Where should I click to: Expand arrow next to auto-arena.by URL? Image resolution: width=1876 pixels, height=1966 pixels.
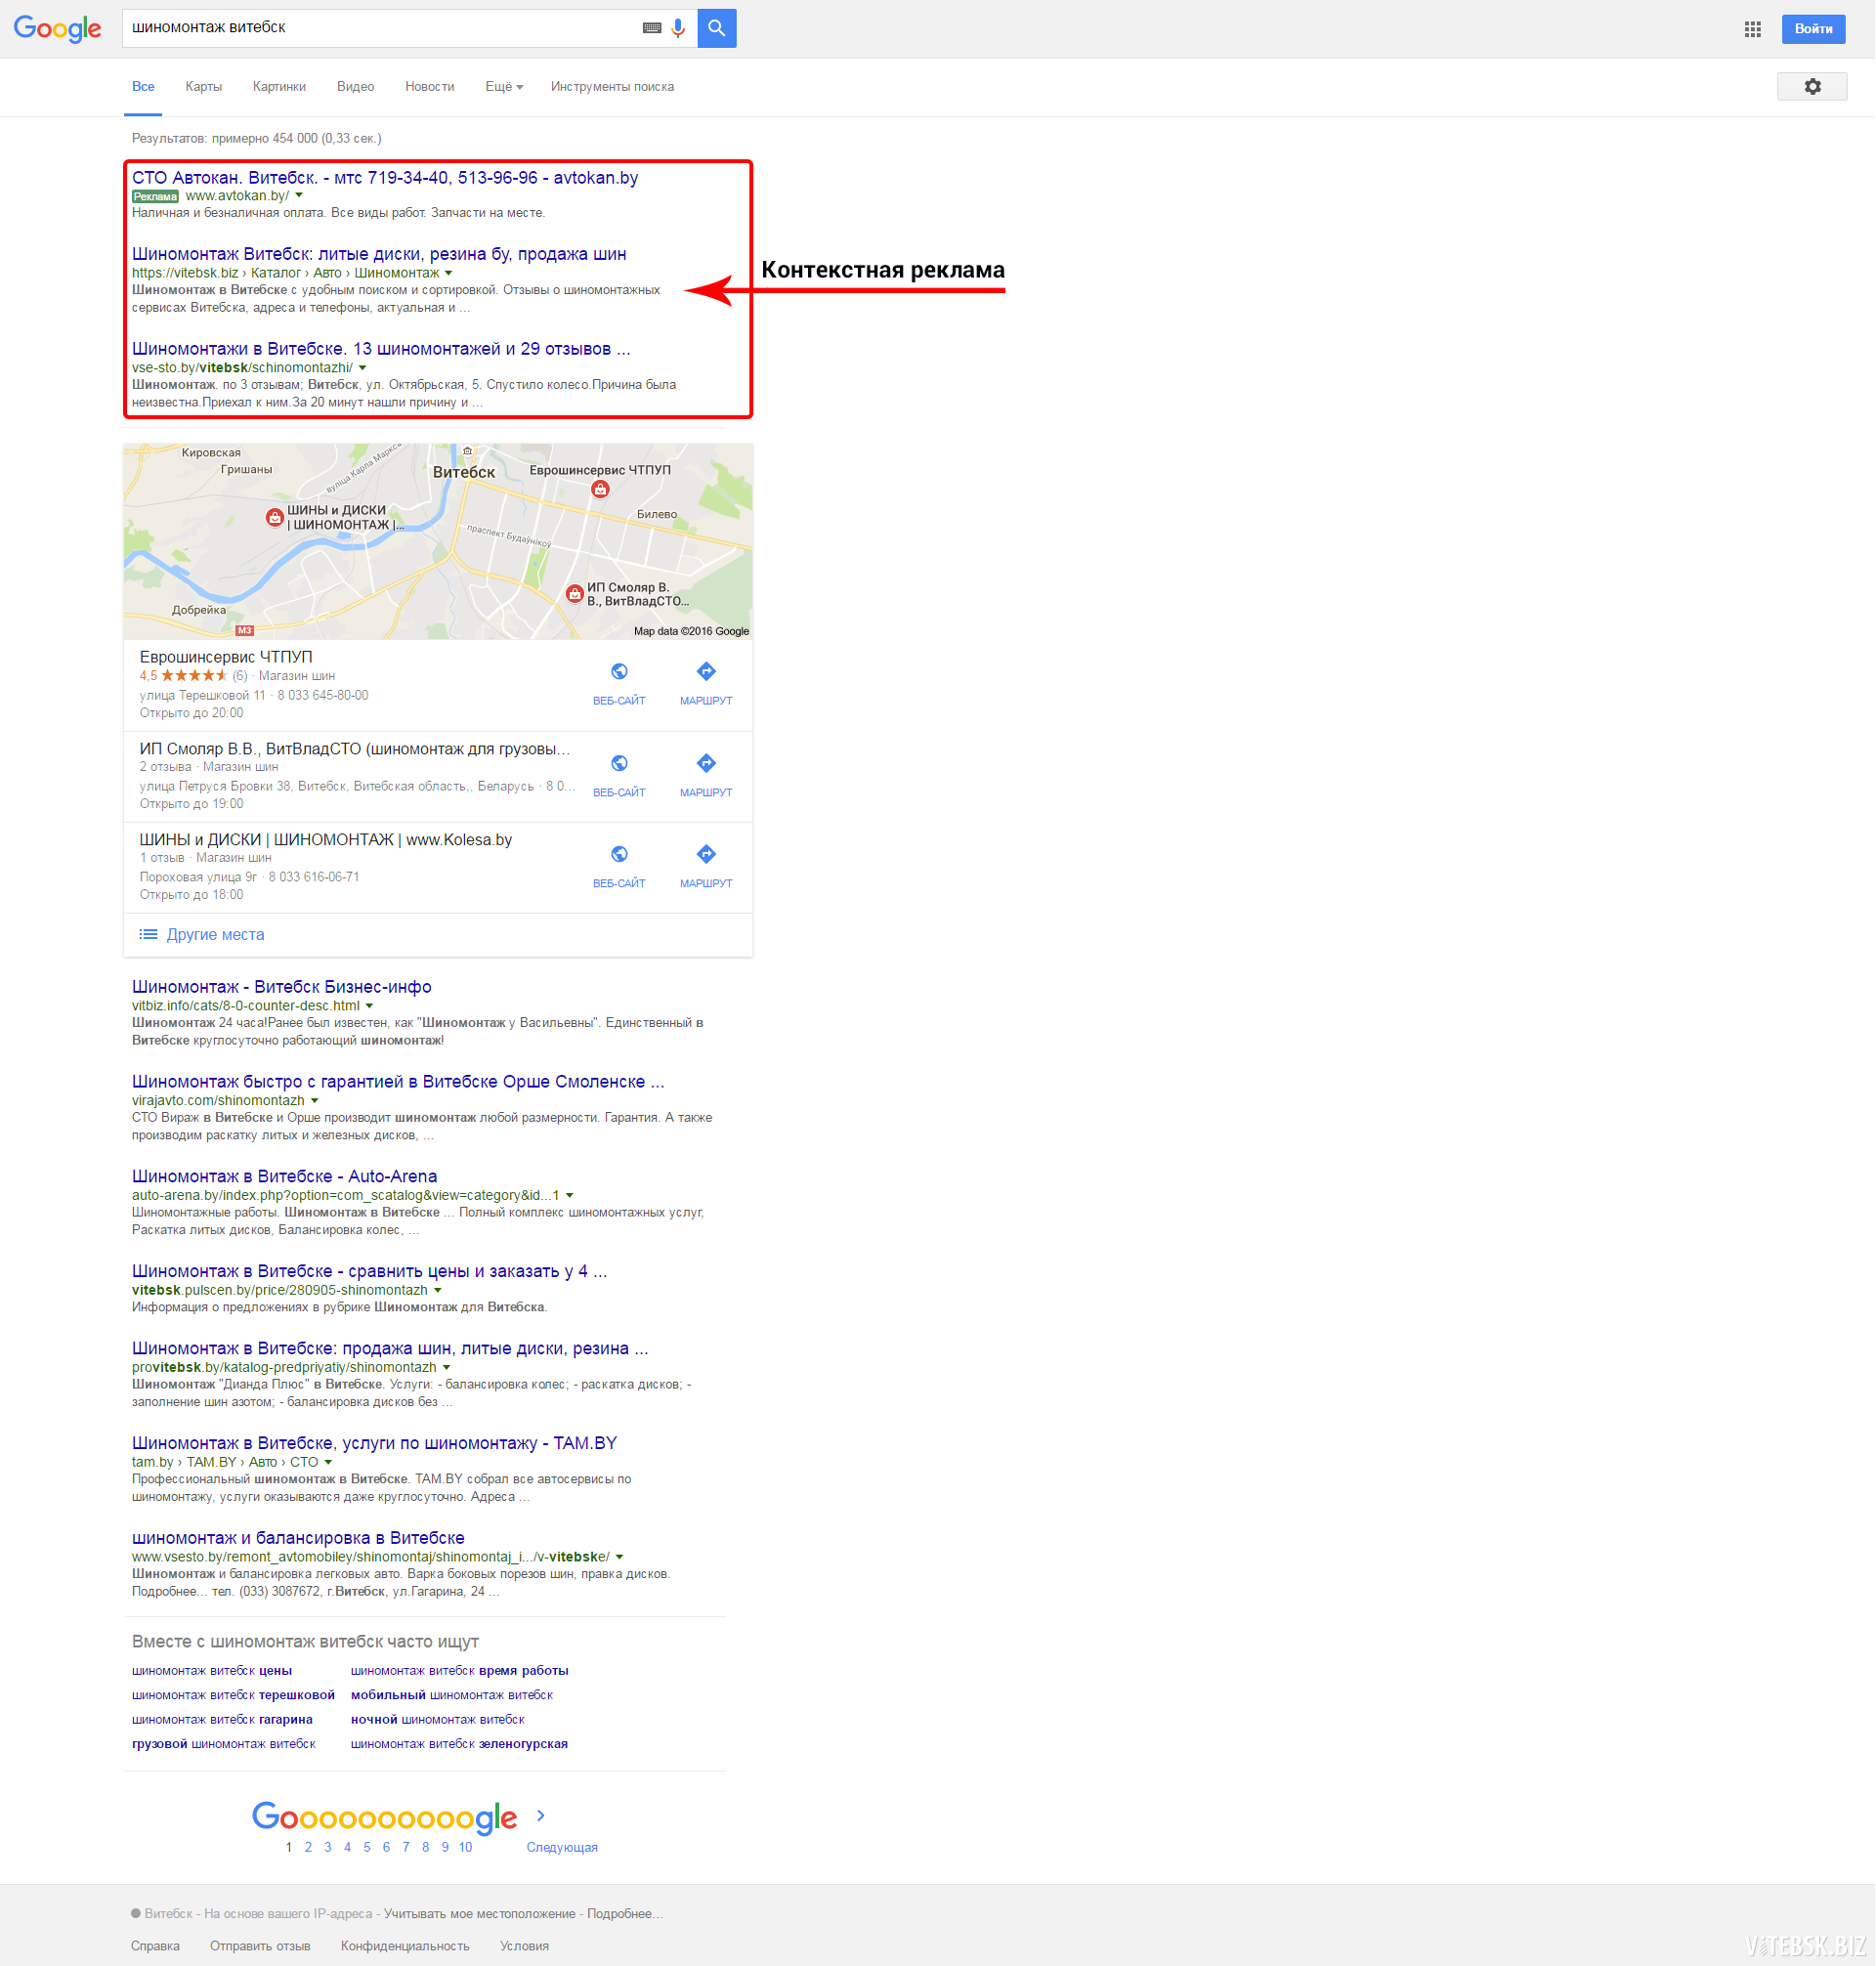[570, 1196]
